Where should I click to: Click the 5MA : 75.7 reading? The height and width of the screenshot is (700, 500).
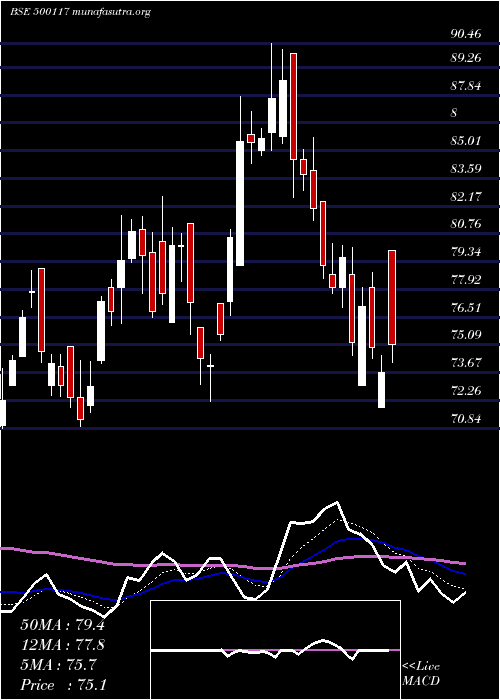tap(58, 665)
